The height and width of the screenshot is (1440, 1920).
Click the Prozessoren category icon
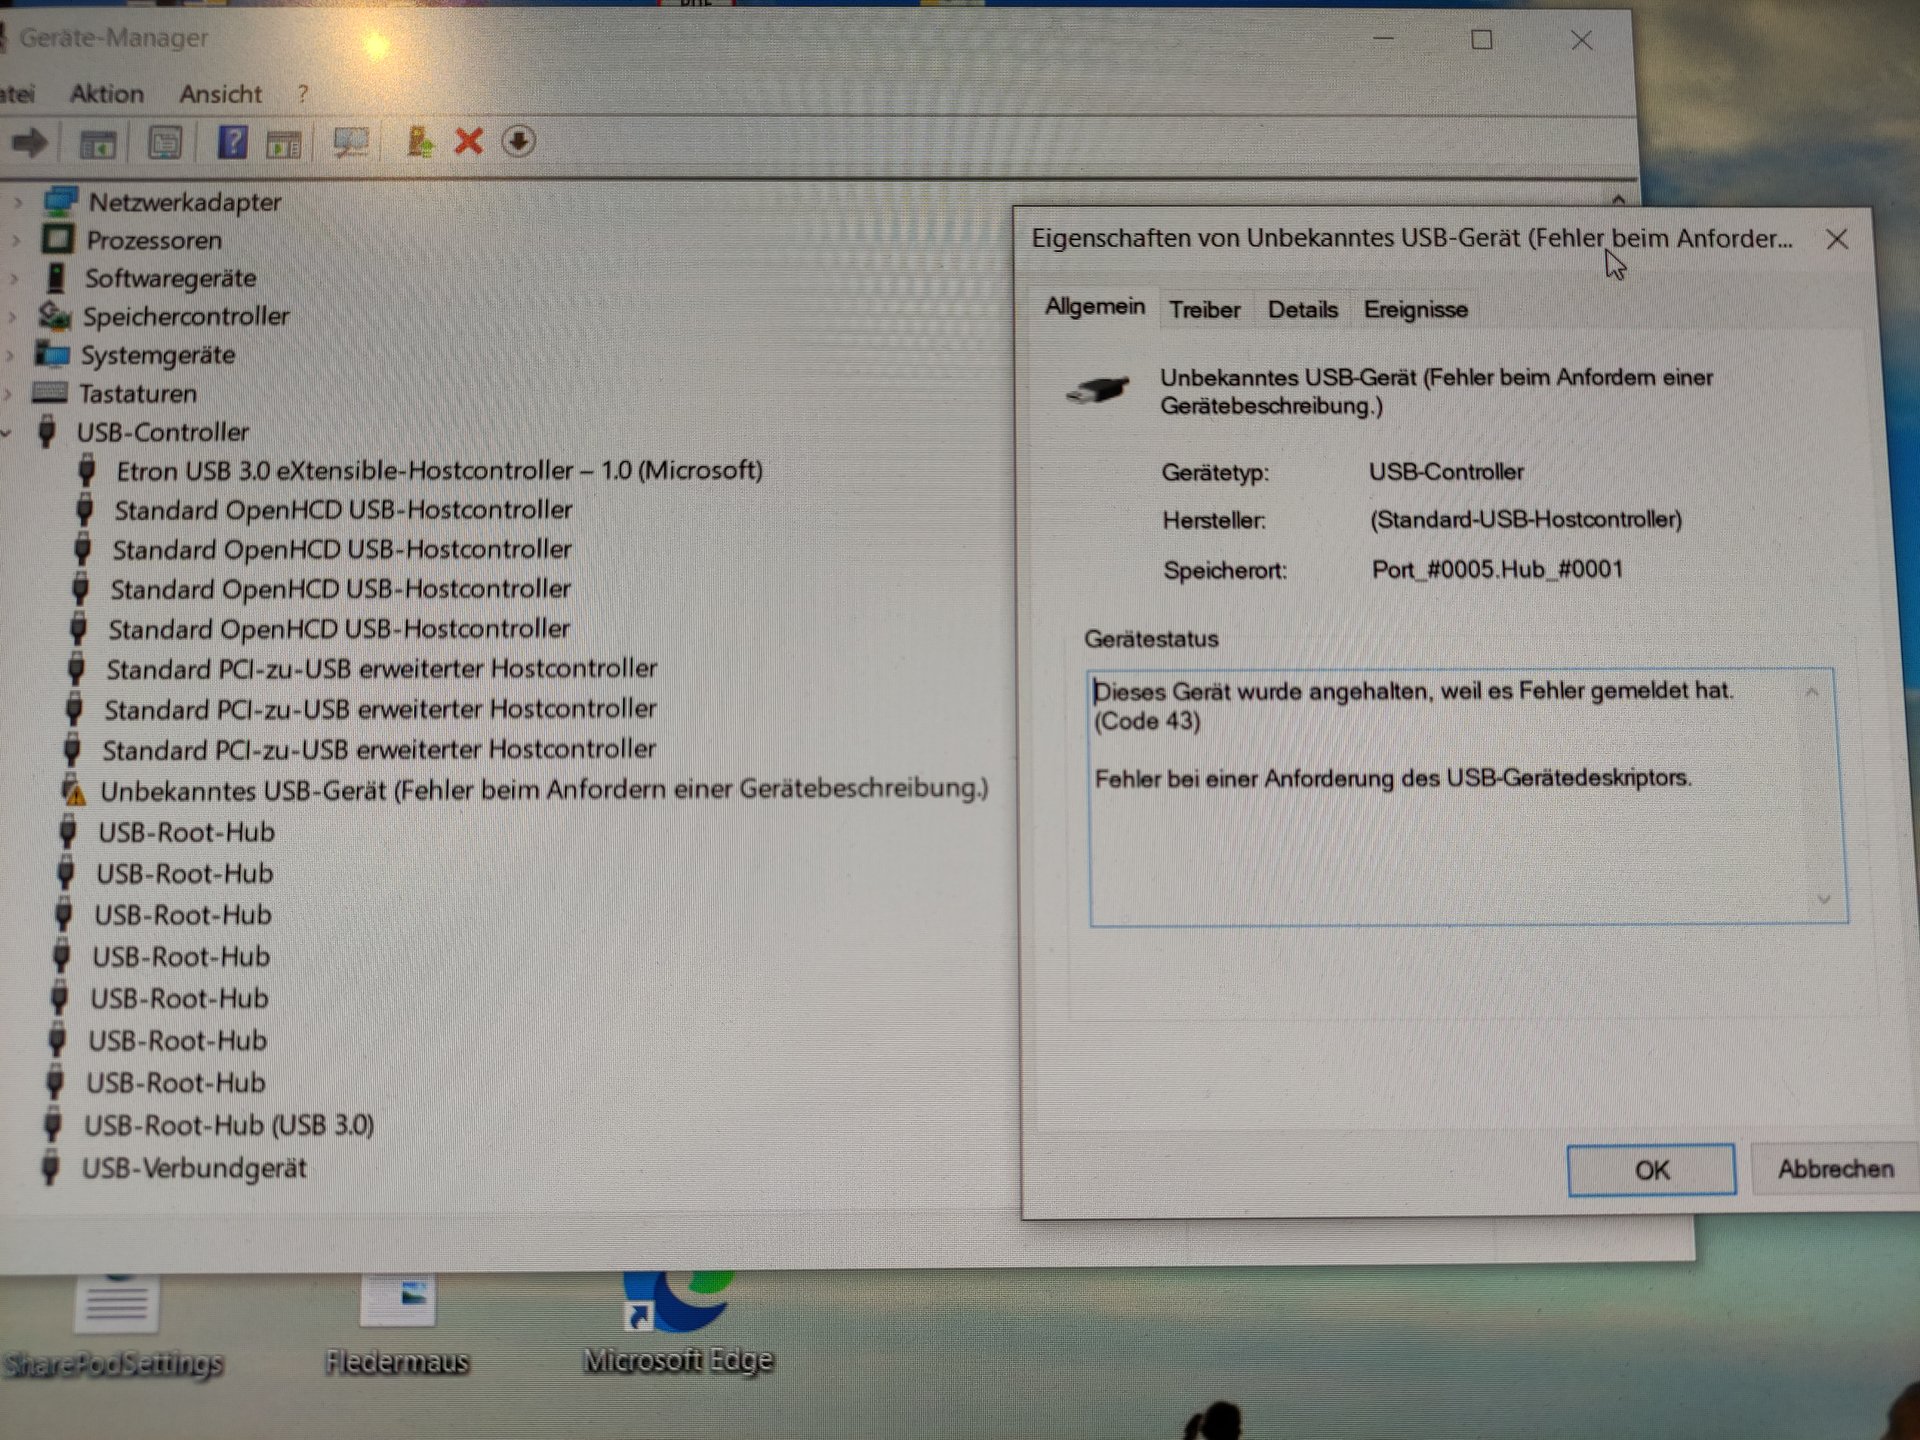pyautogui.click(x=57, y=239)
